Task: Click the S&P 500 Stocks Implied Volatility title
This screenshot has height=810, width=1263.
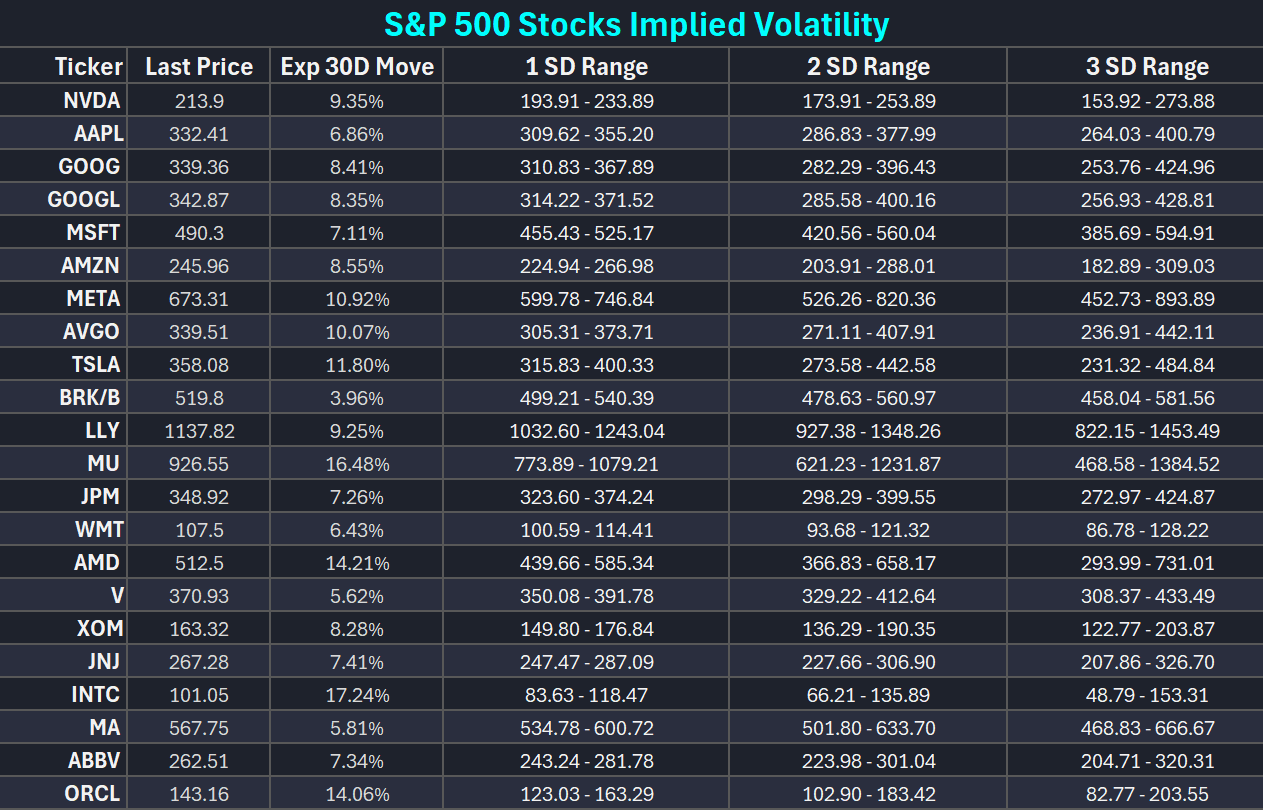Action: pyautogui.click(x=636, y=24)
